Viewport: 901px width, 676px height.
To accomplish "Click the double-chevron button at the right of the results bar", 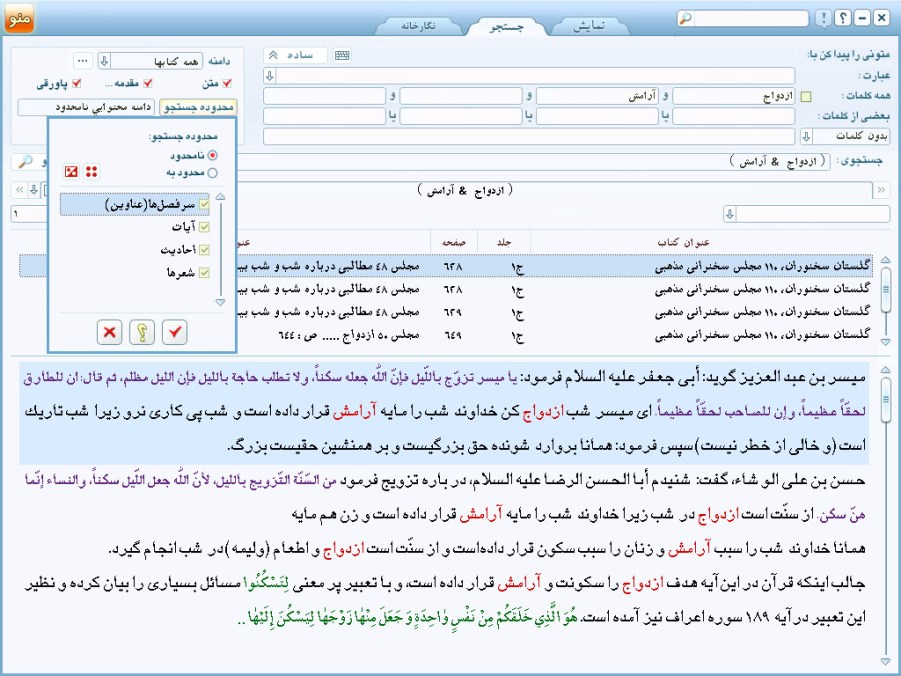I will (x=881, y=189).
